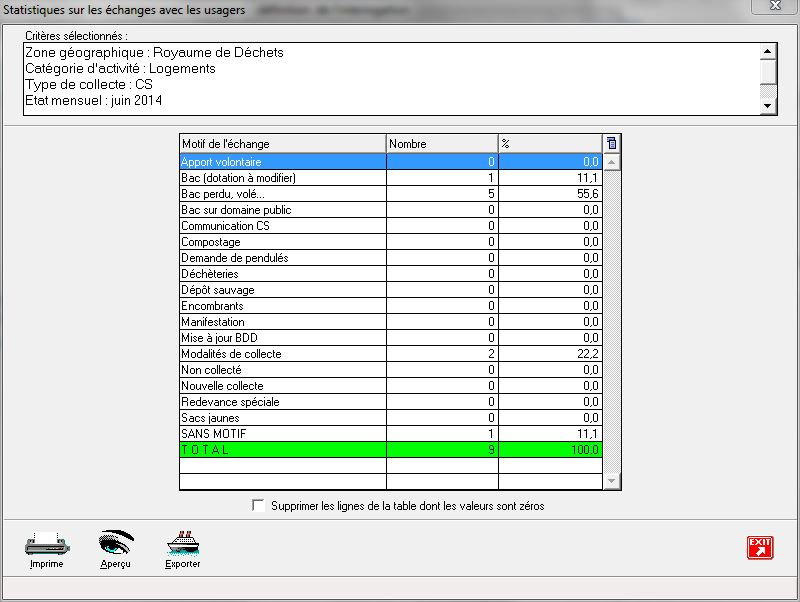
Task: Select the 'Apport volontaire' row
Action: coord(282,162)
